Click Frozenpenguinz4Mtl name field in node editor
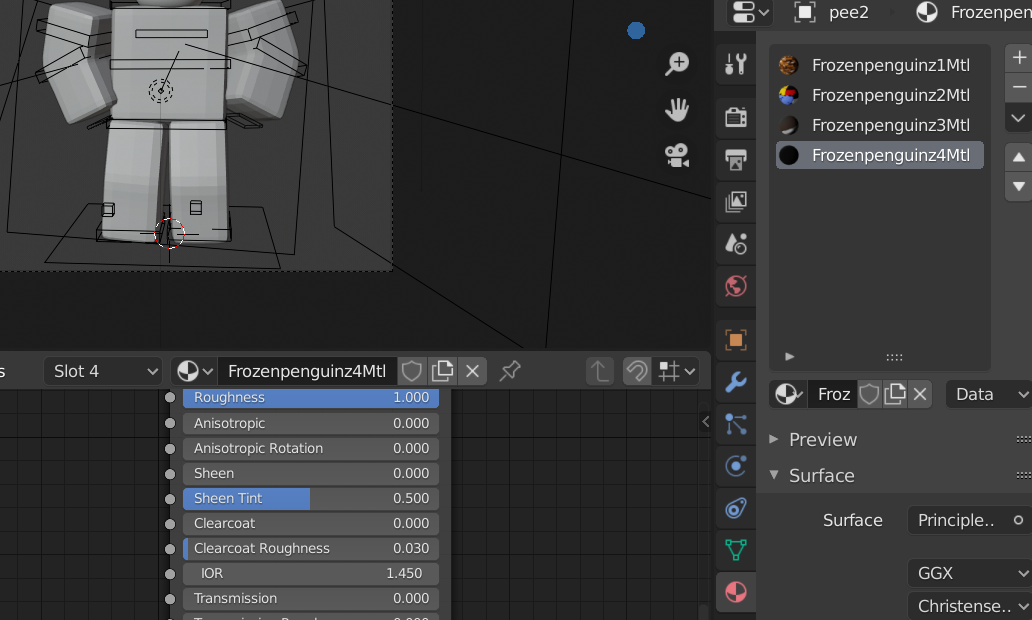 click(x=307, y=371)
